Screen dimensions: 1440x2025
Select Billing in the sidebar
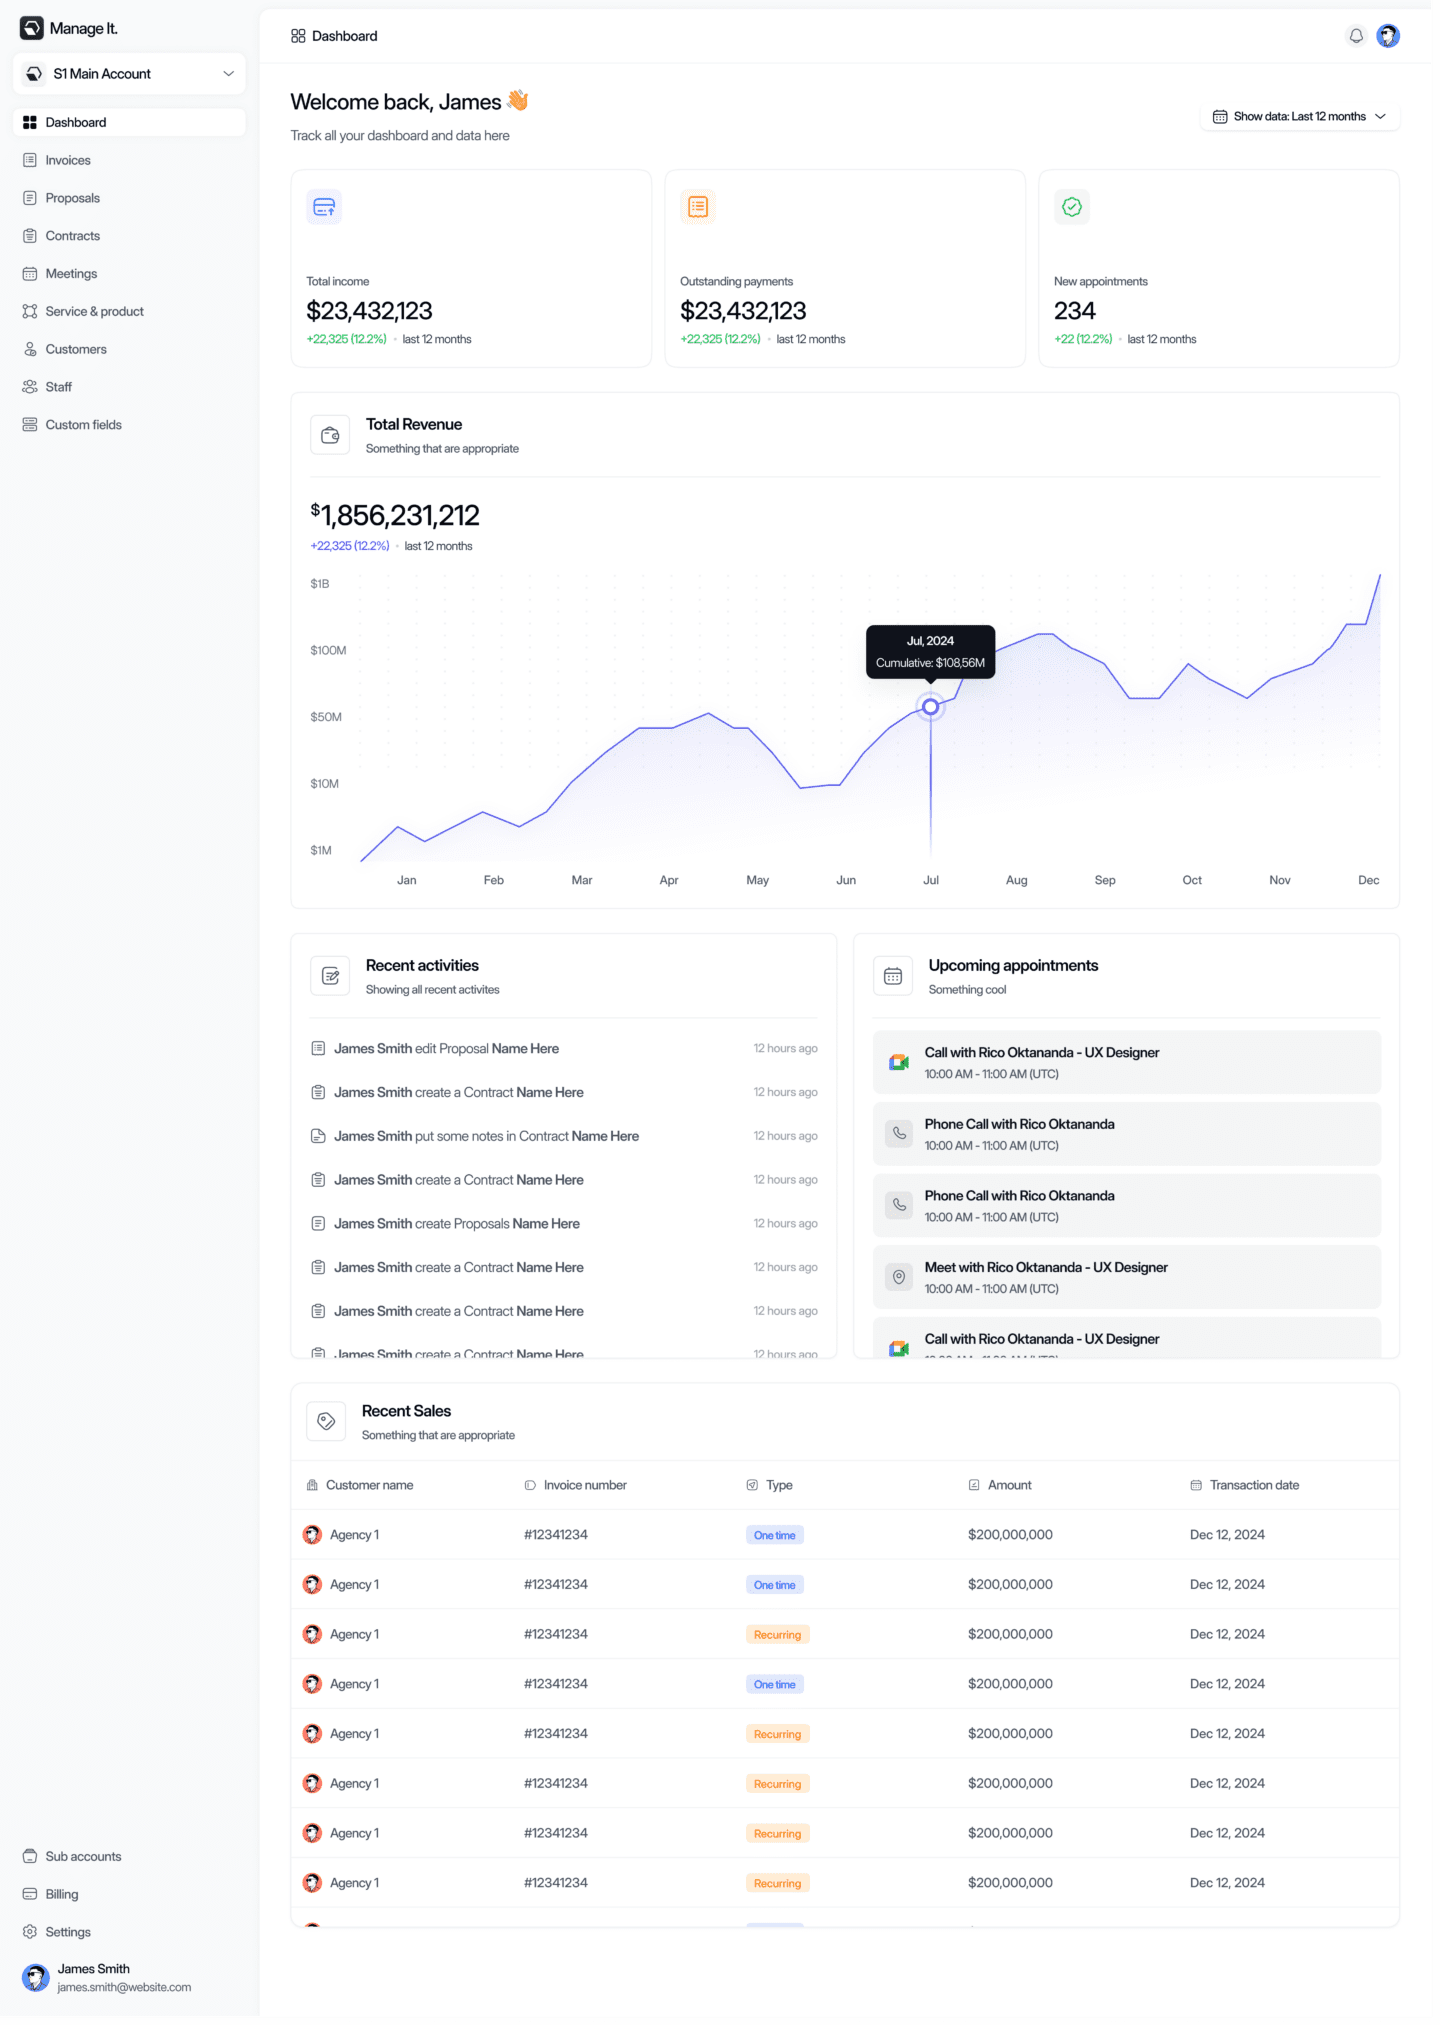point(62,1894)
